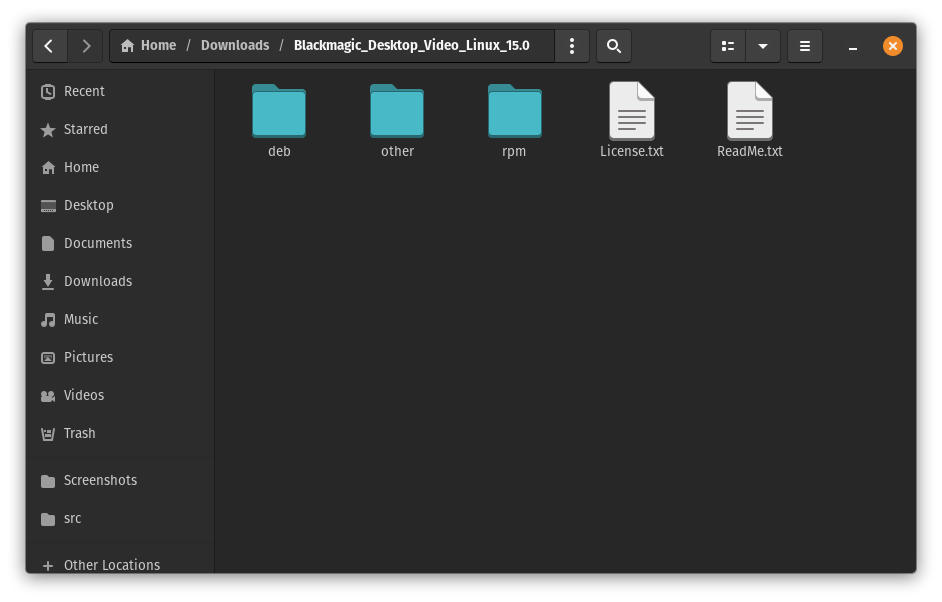Select the License.txt file
942x602 pixels.
632,120
